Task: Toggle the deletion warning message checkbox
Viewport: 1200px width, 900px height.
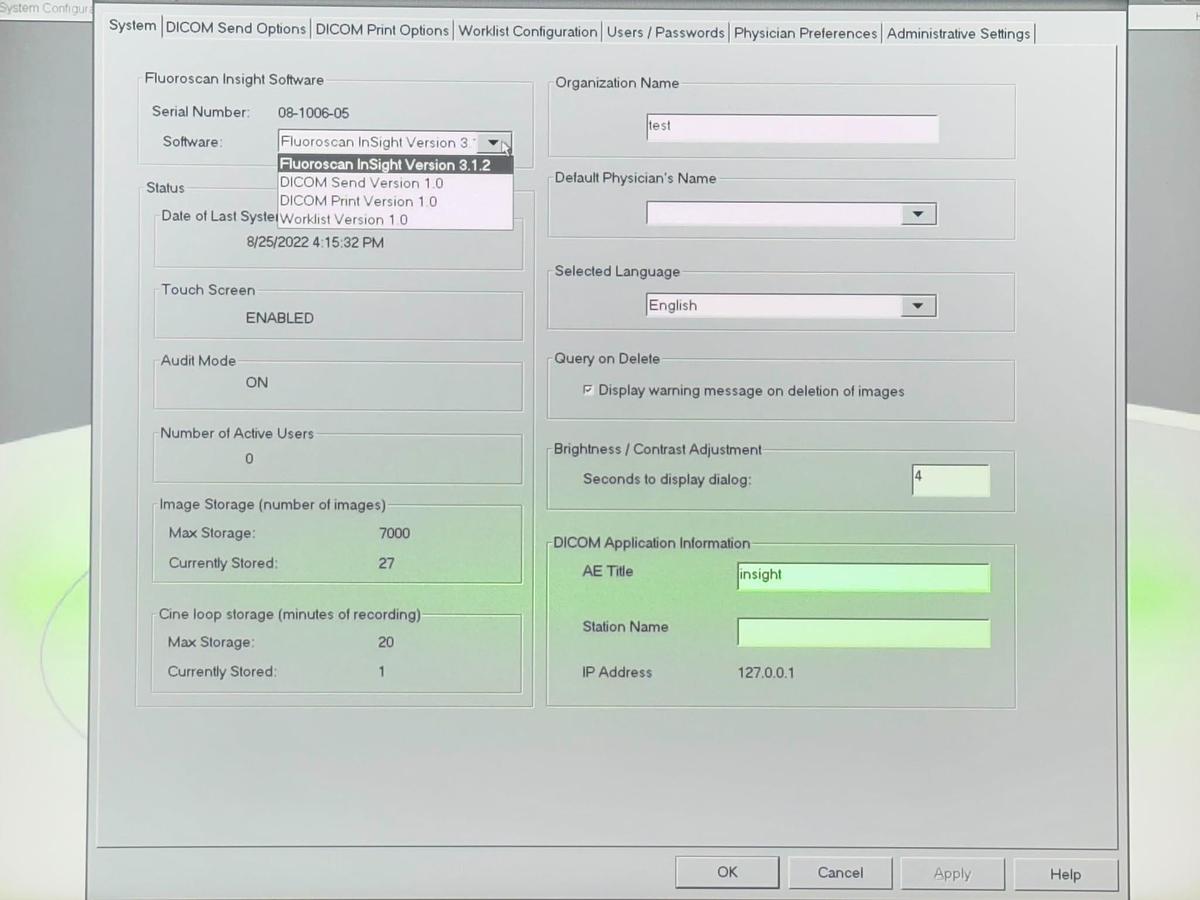Action: 588,391
